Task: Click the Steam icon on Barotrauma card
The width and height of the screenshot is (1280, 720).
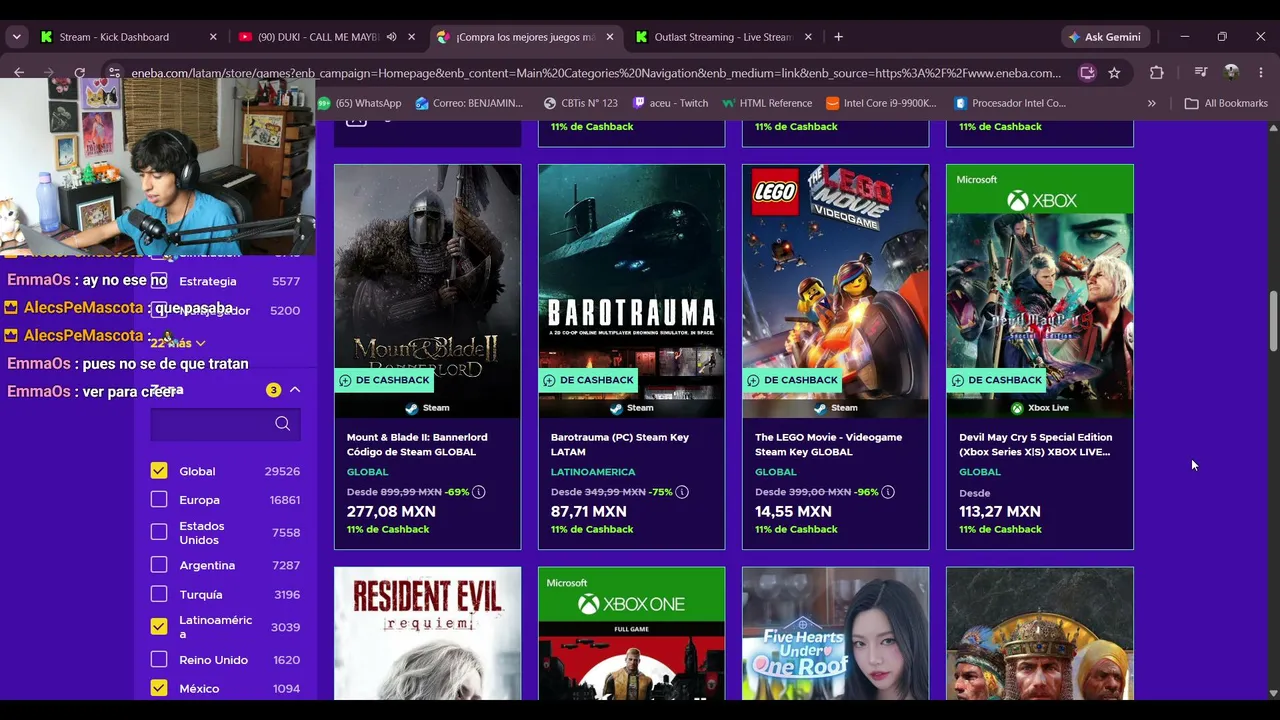Action: tap(615, 408)
